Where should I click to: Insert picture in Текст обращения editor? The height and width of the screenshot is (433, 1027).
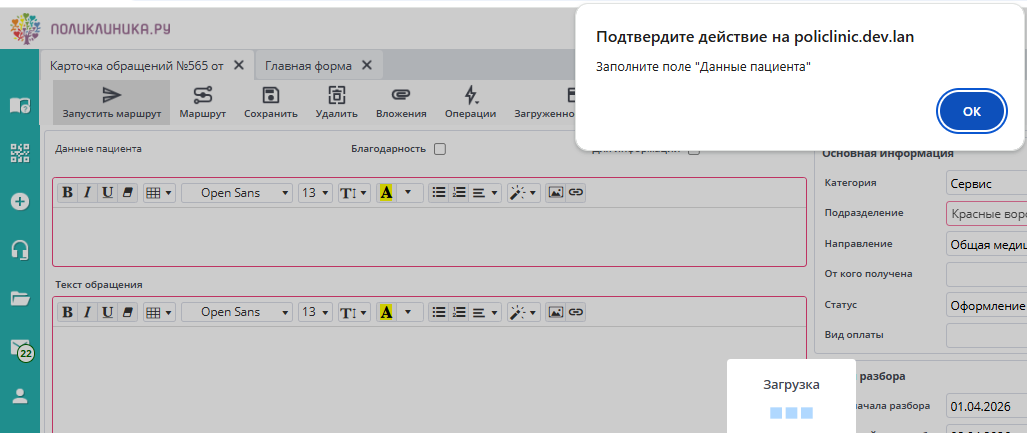pyautogui.click(x=555, y=312)
